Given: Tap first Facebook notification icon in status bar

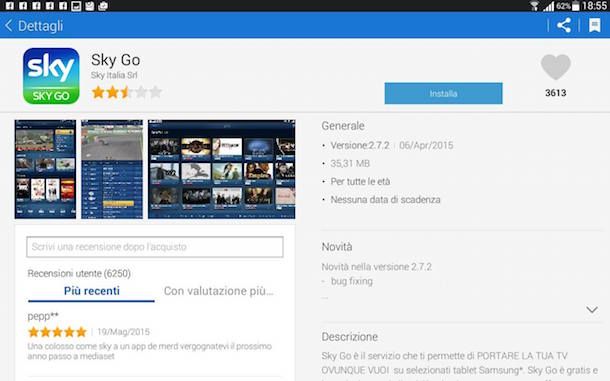Looking at the screenshot, I should point(10,6).
